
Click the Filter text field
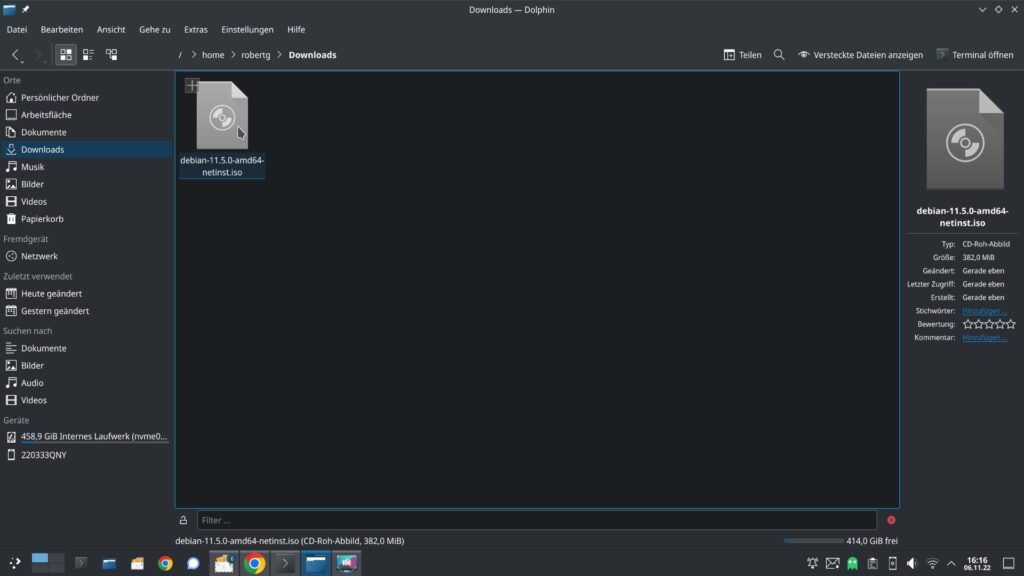pyautogui.click(x=537, y=520)
